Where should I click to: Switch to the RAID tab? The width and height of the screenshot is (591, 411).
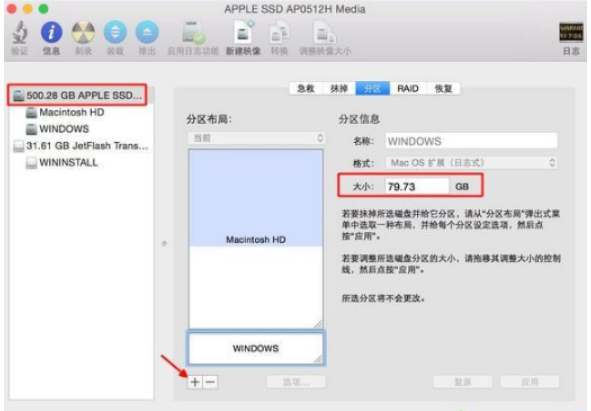click(x=408, y=89)
